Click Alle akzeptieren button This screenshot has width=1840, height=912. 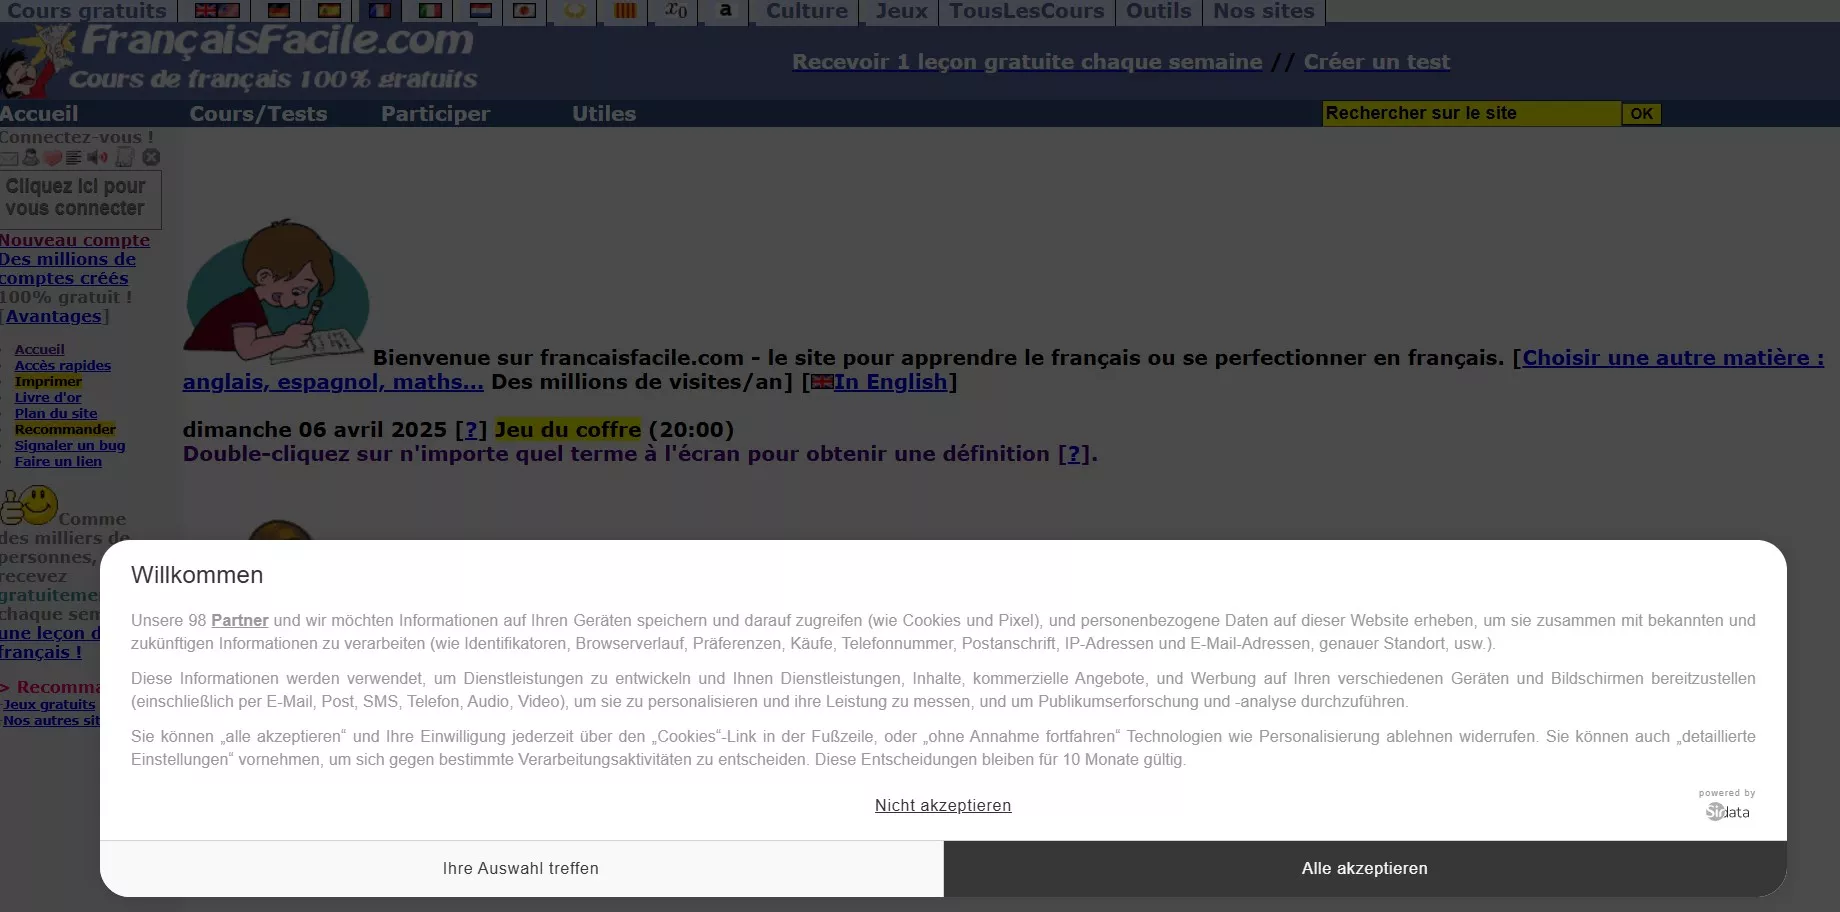pos(1365,868)
